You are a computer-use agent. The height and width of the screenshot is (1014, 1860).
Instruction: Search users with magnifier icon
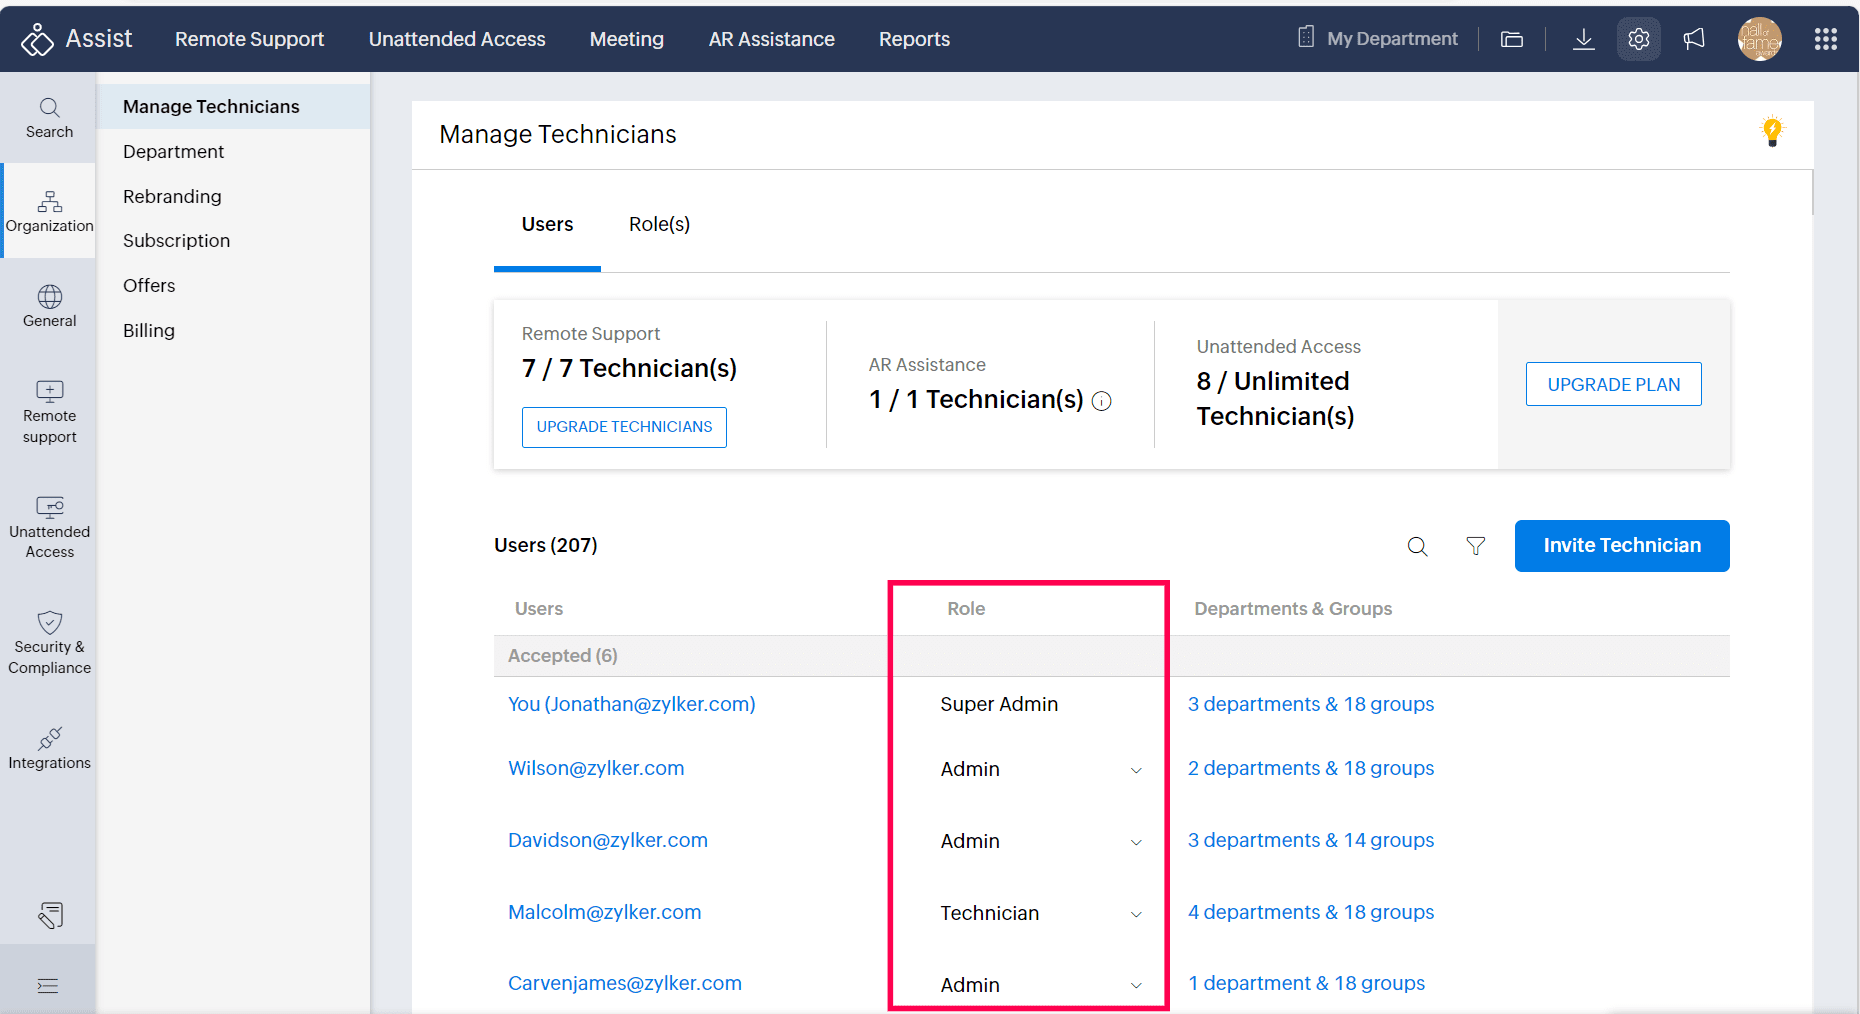[x=1417, y=546]
